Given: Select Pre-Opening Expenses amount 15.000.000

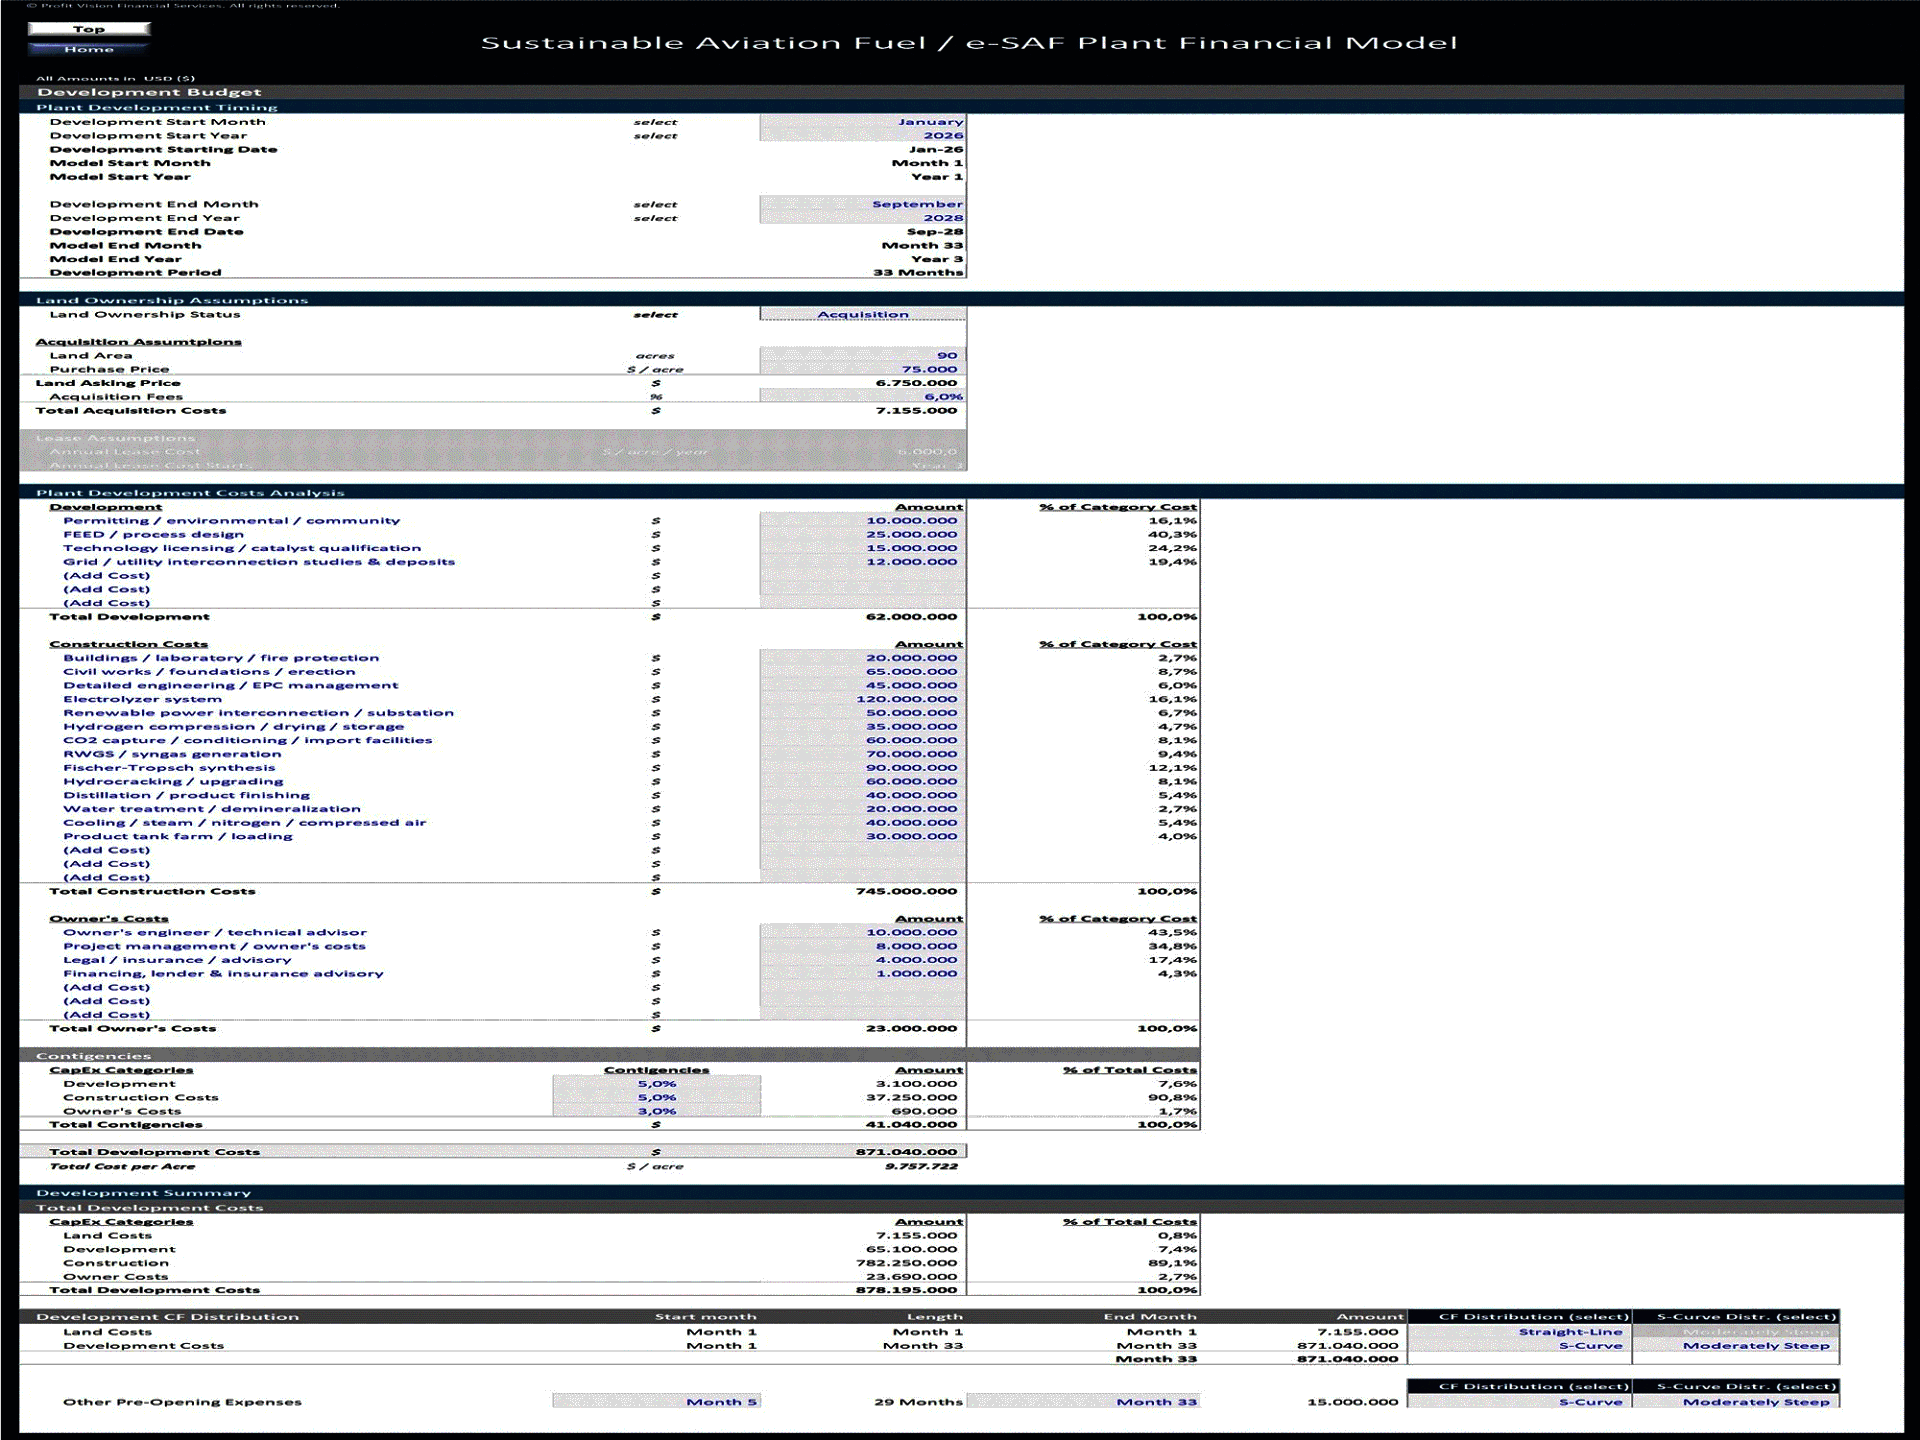Looking at the screenshot, I should click(x=1352, y=1402).
